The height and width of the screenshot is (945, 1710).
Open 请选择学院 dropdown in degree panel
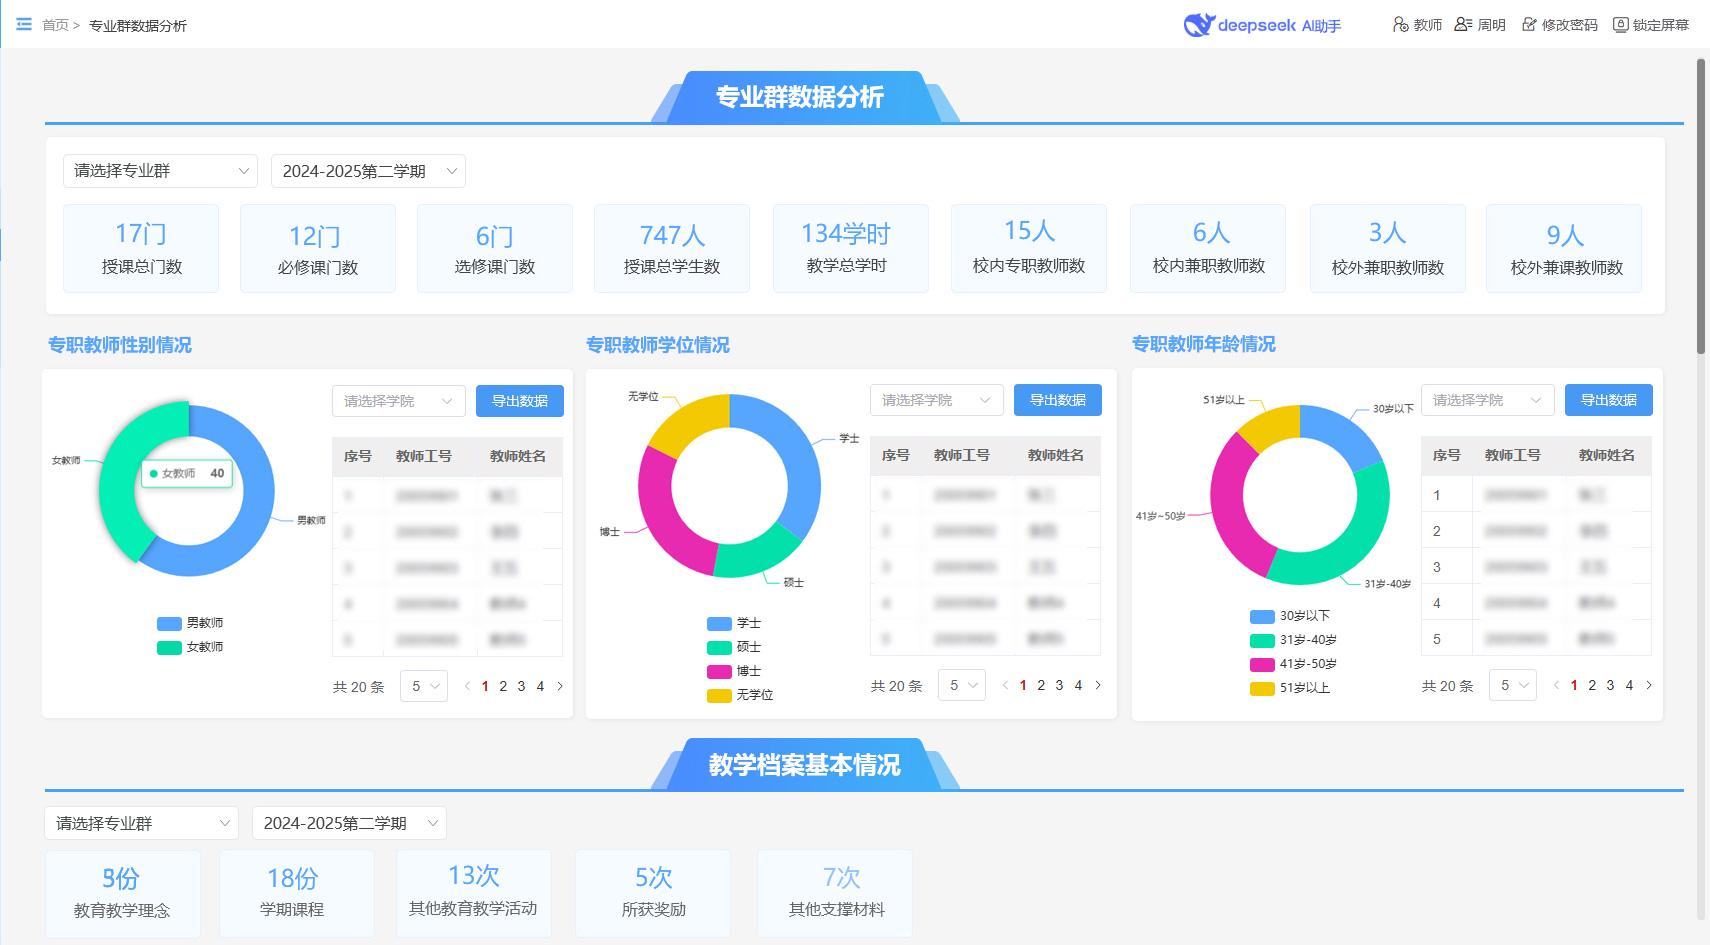937,400
